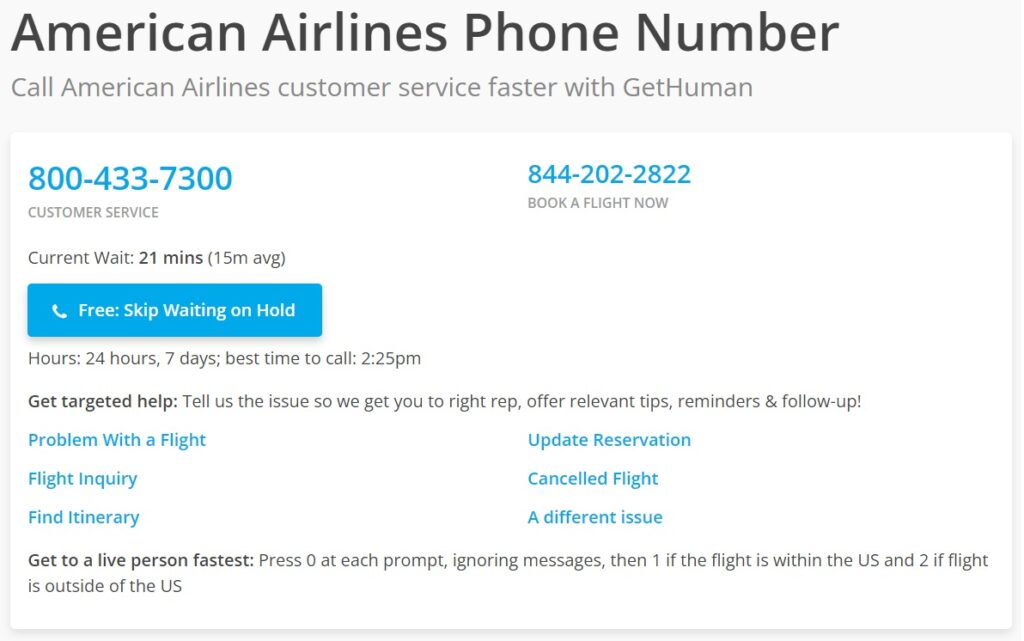Click the GetHuman subtitle text
This screenshot has width=1024, height=641.
coord(382,87)
